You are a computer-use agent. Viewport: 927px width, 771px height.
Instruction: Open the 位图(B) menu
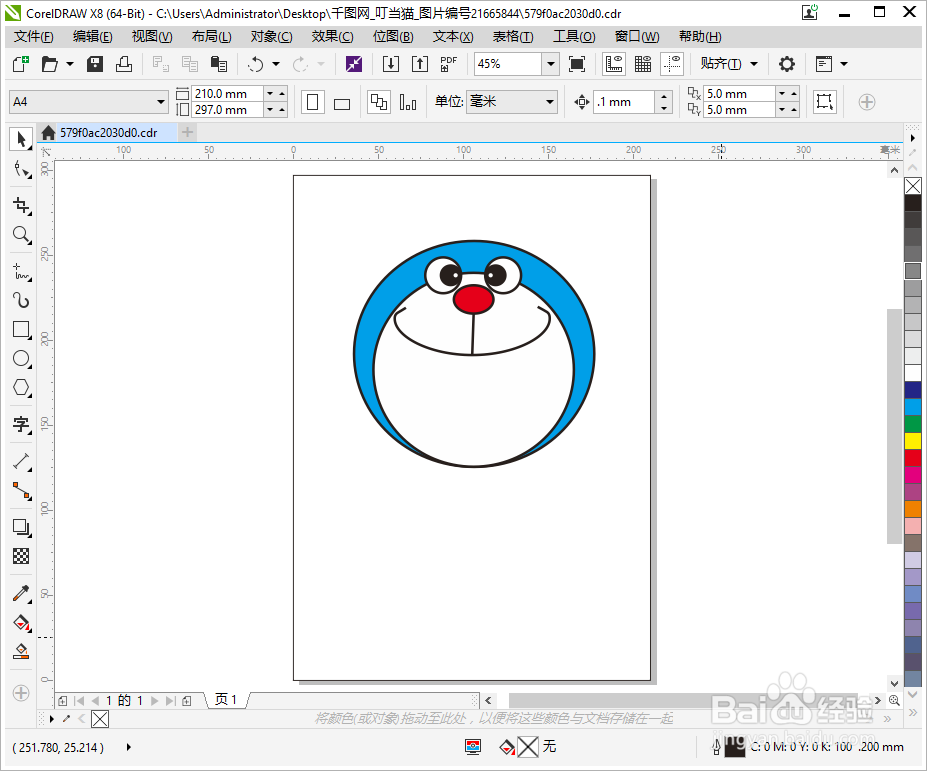393,37
